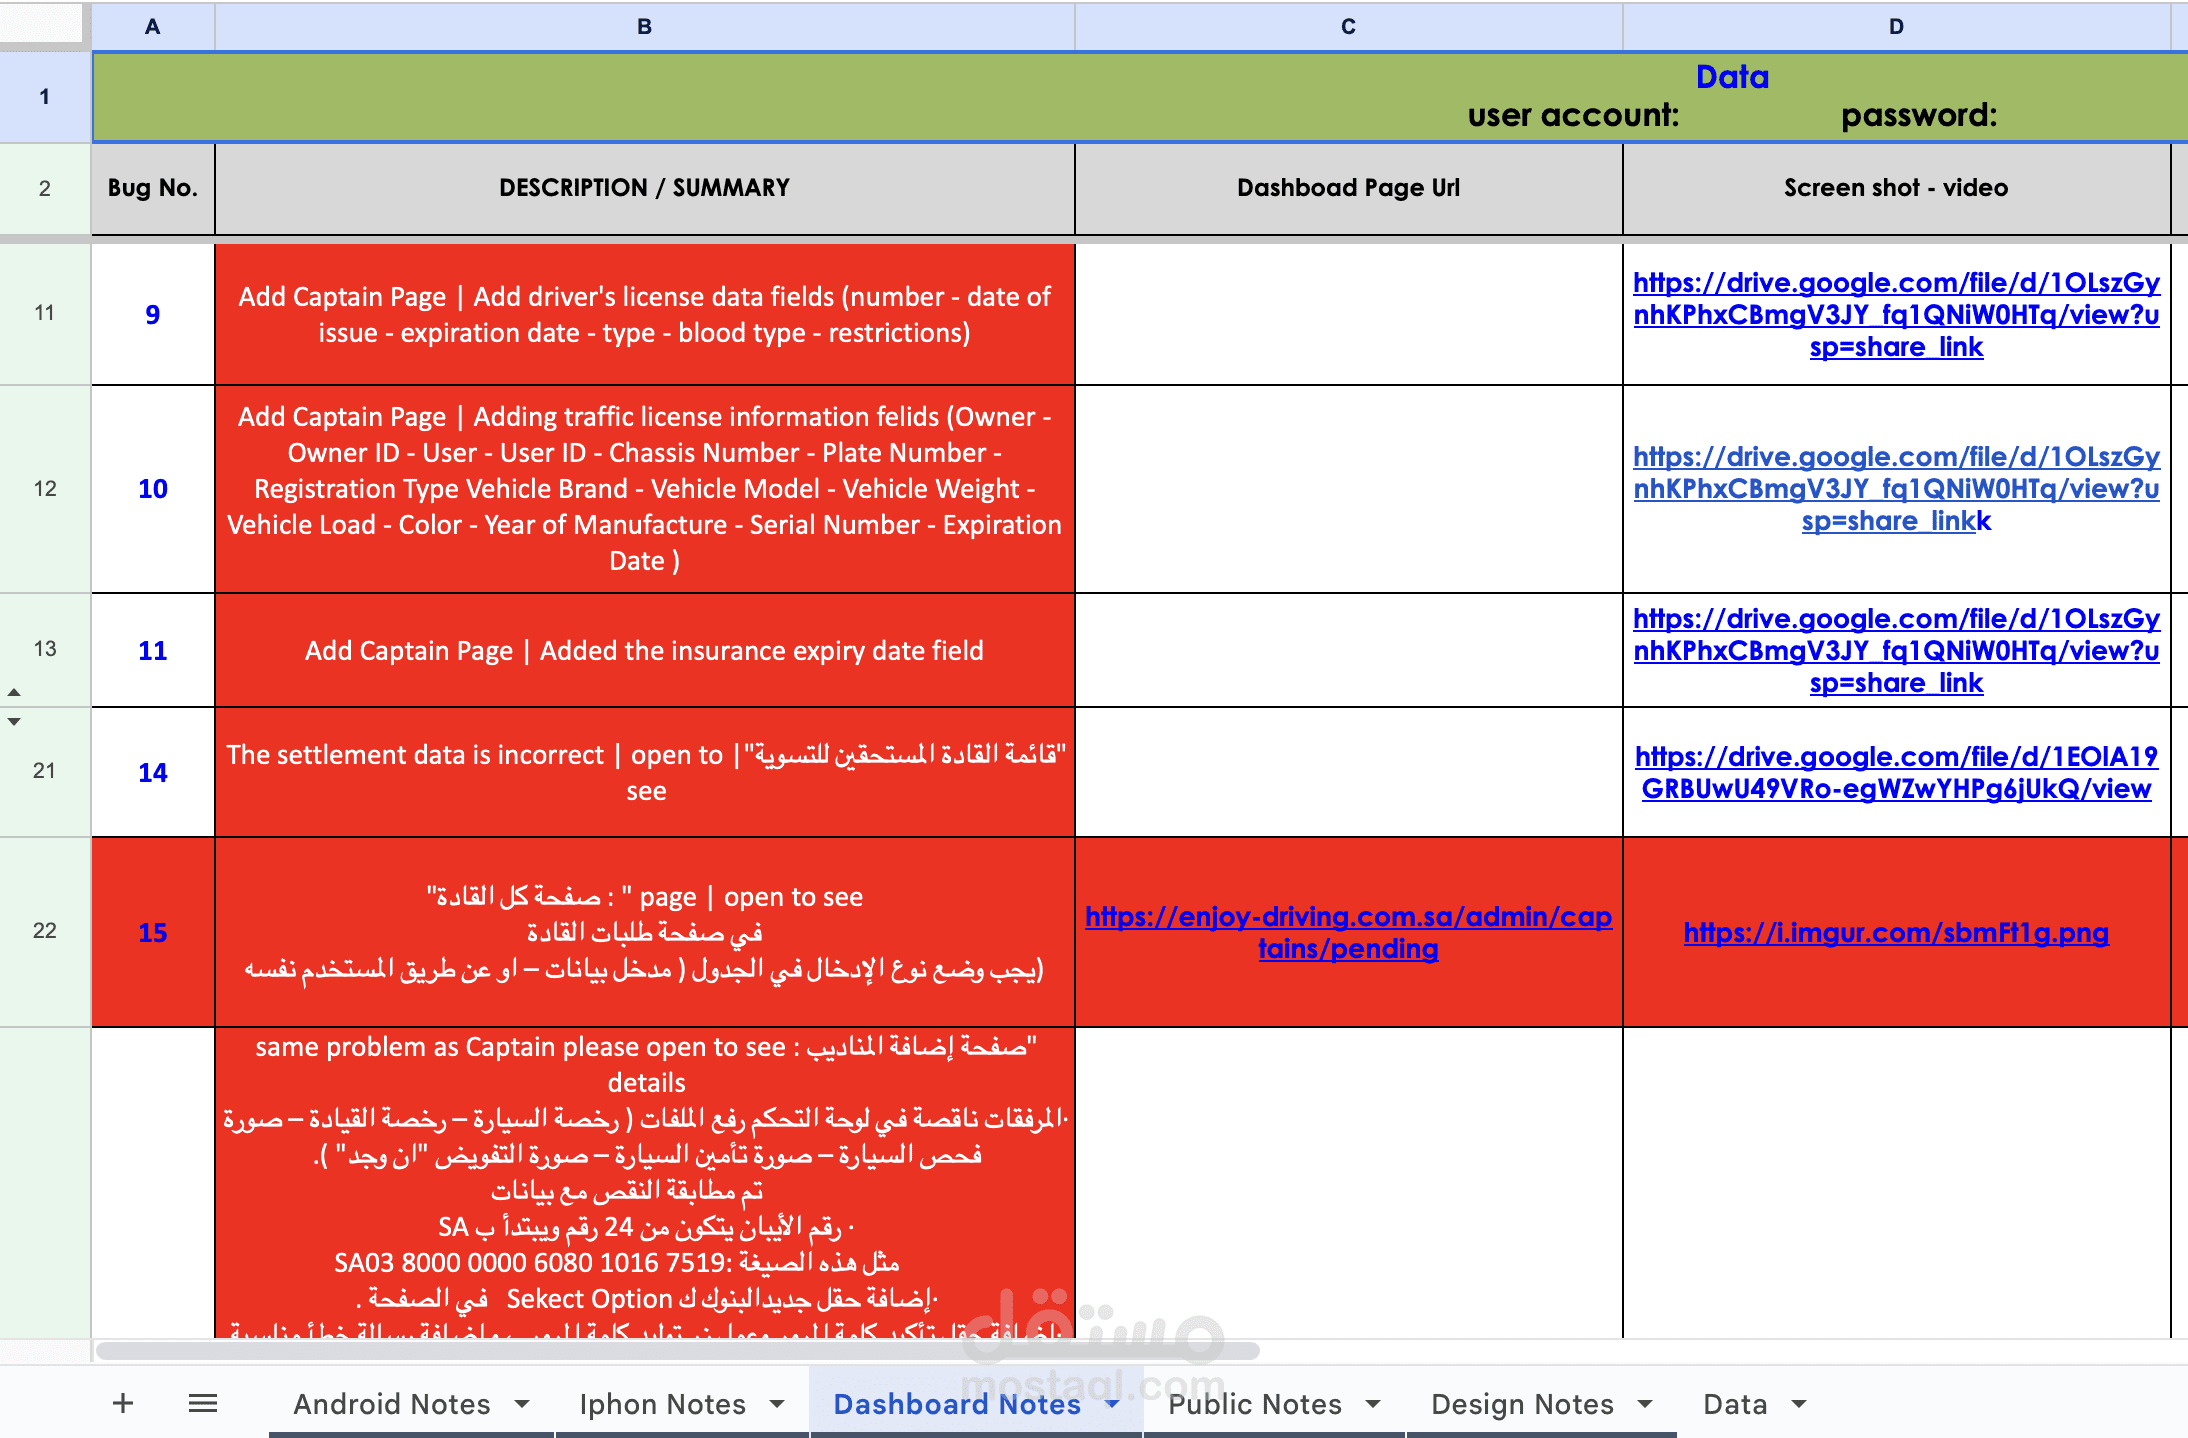Open the Design Notes tab dropdown arrow
The height and width of the screenshot is (1438, 2188).
pos(1645,1404)
